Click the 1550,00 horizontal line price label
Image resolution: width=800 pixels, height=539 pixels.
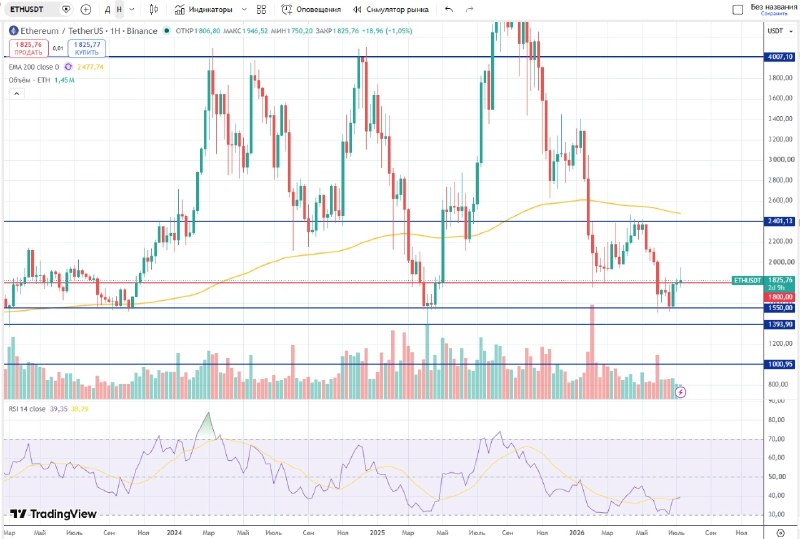[780, 308]
